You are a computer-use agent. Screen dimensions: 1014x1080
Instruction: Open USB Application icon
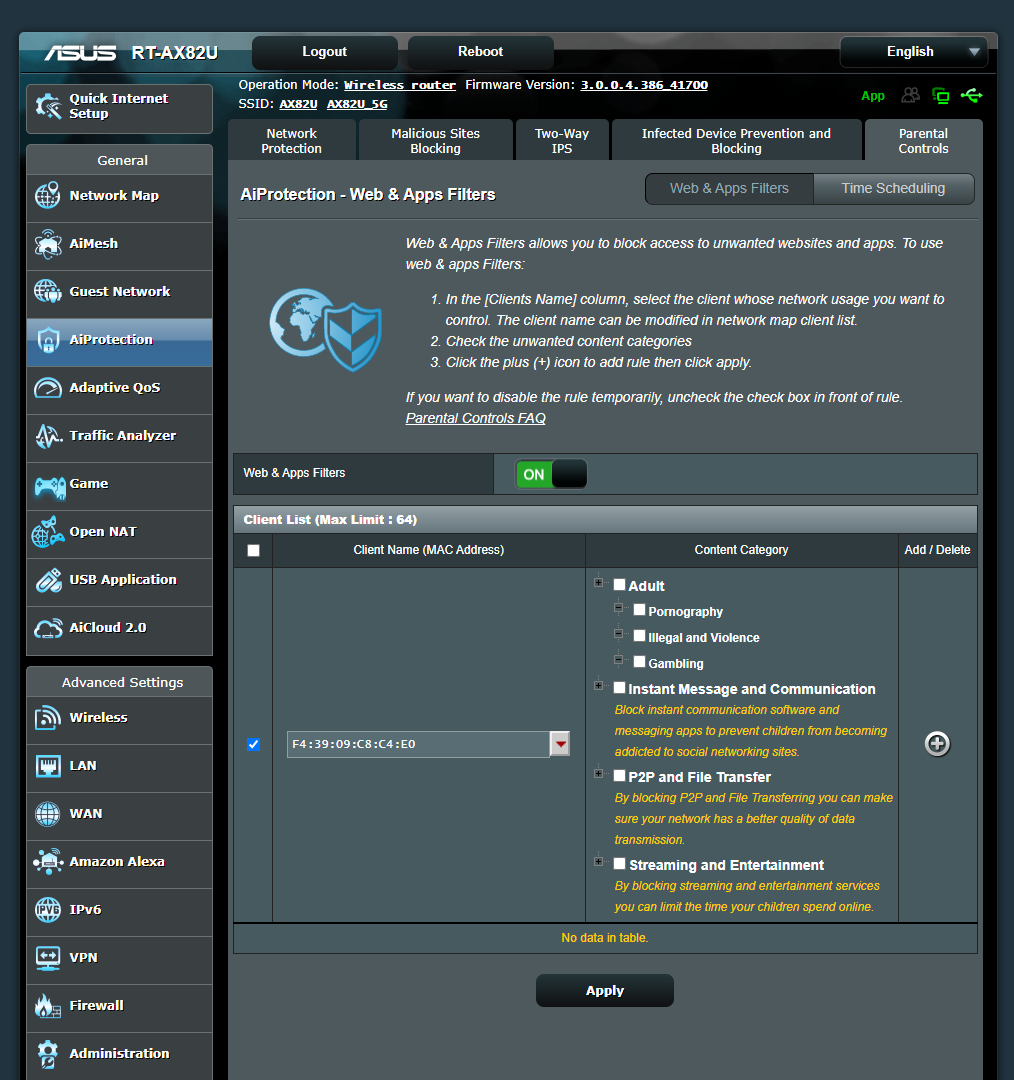click(48, 580)
